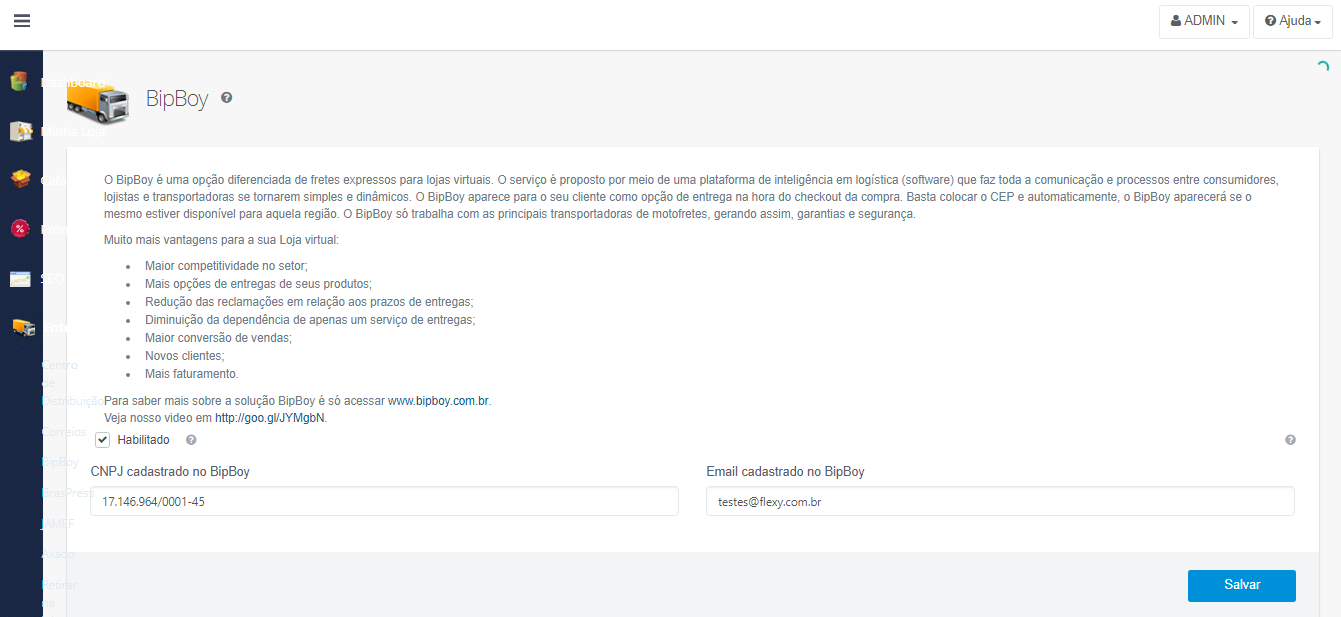Select BipBoy in the sidebar submenu
Screen dimensions: 1341x617
pos(60,462)
